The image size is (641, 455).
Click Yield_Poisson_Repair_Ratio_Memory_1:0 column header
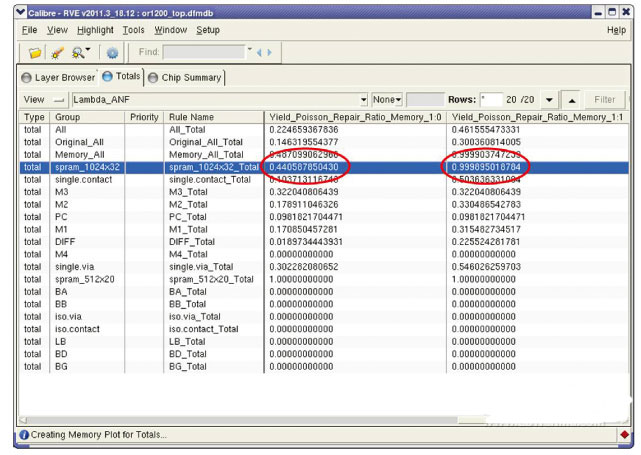click(x=355, y=117)
